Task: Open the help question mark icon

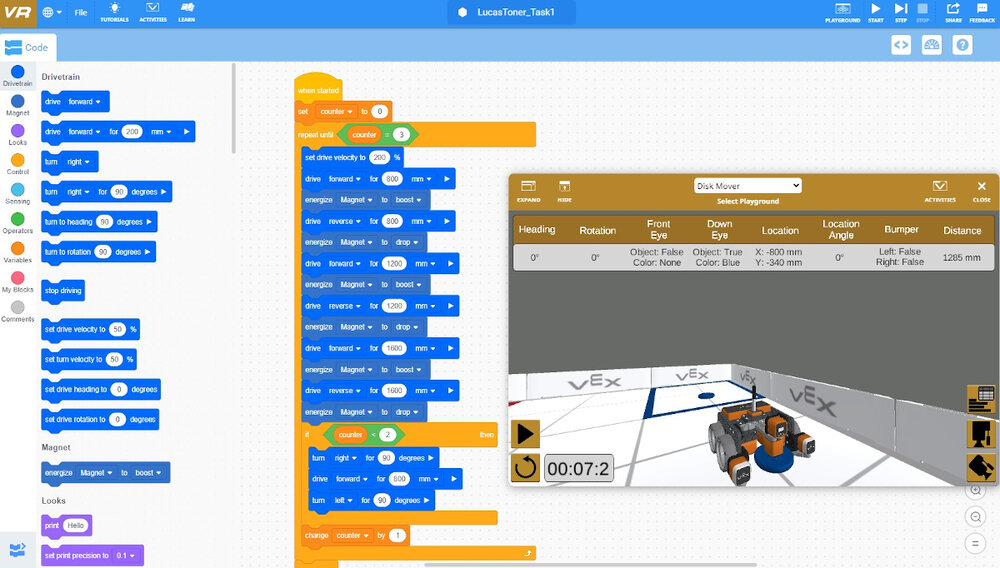Action: click(x=962, y=45)
